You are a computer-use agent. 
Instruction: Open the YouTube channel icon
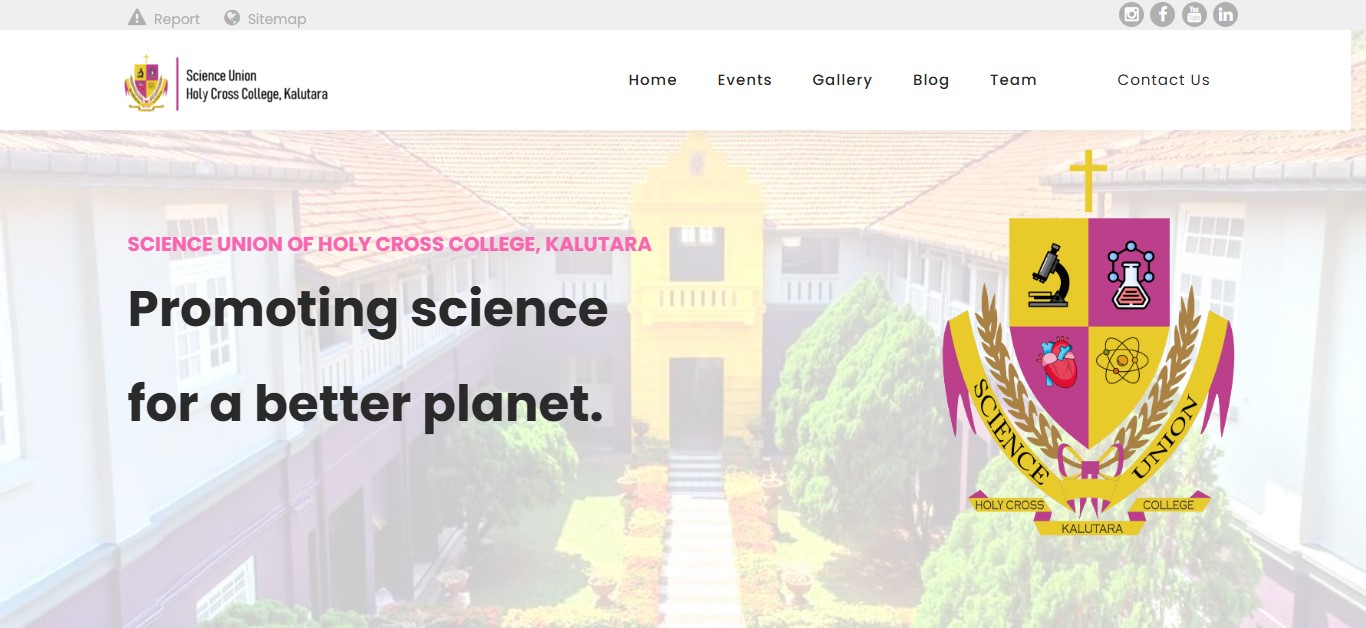pos(1194,14)
